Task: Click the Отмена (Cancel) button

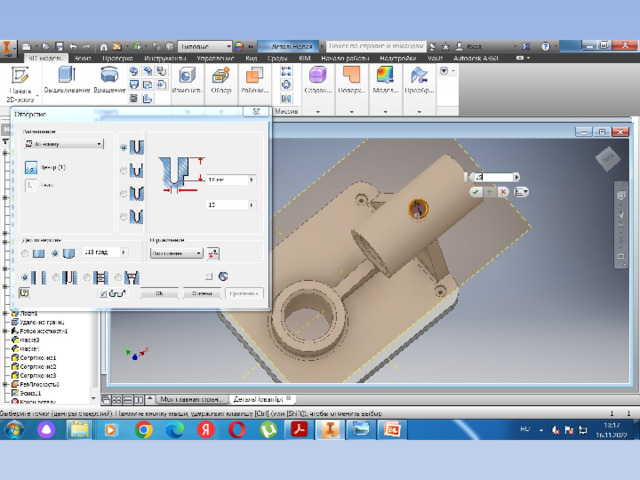Action: 202,293
